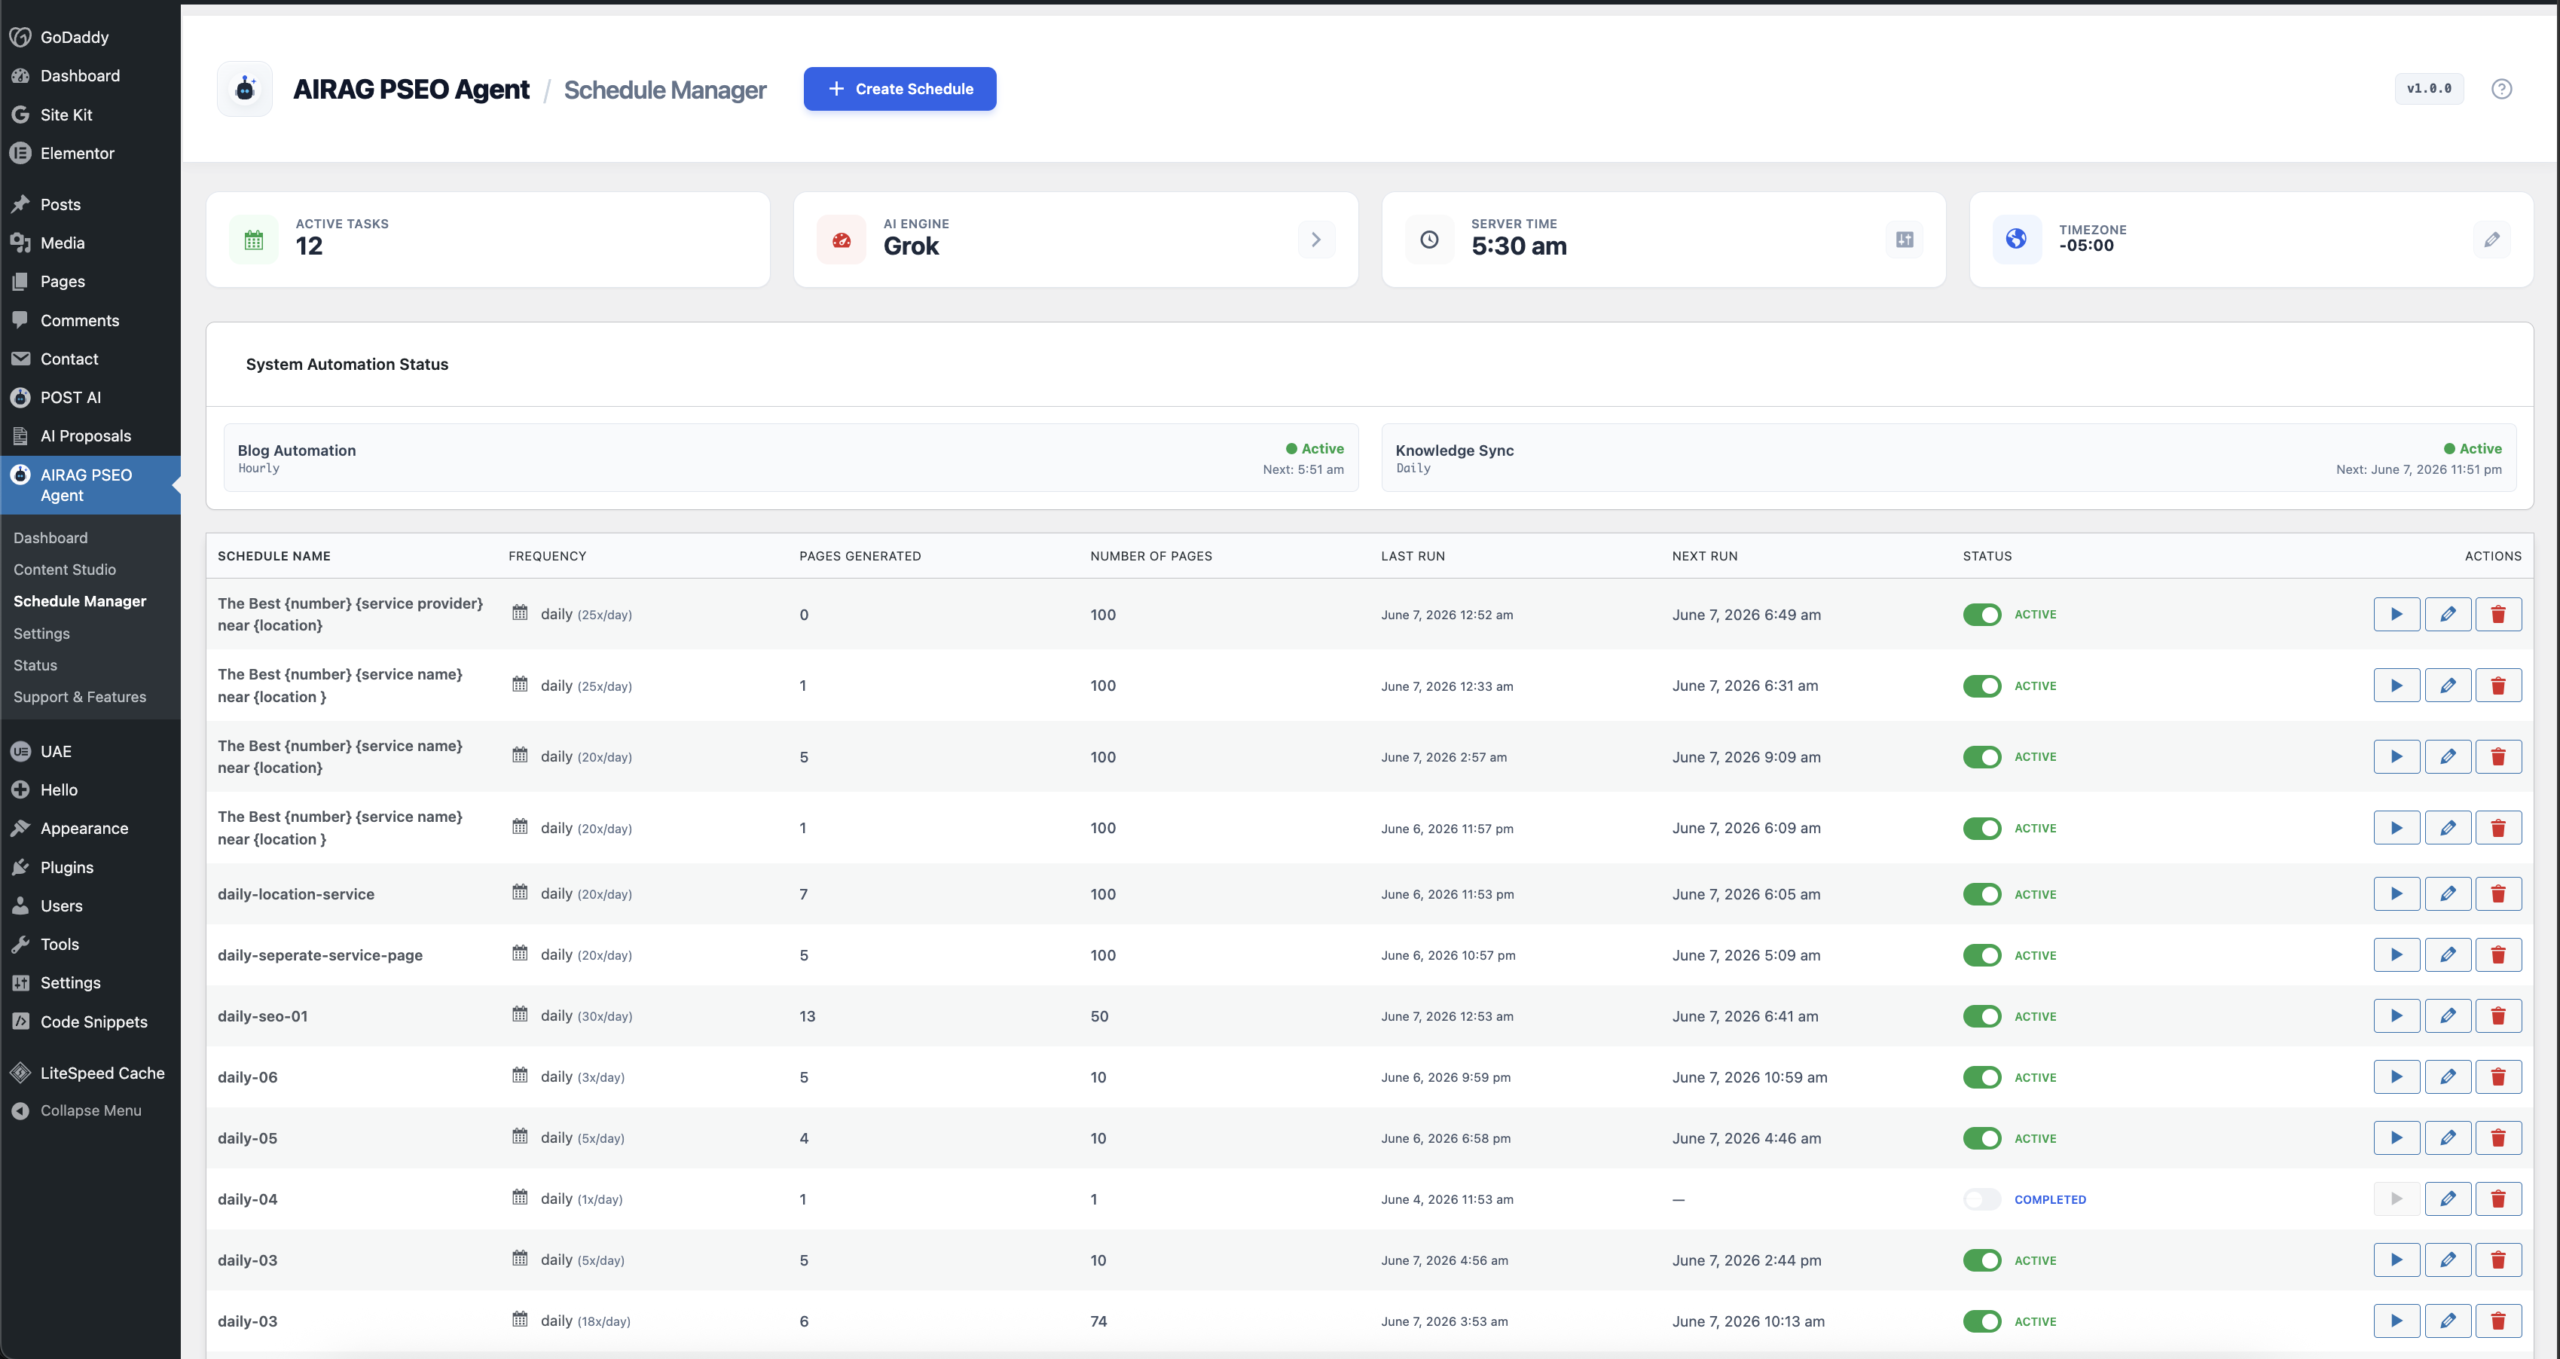Toggle the schedule last run 12:33 am

1981,686
